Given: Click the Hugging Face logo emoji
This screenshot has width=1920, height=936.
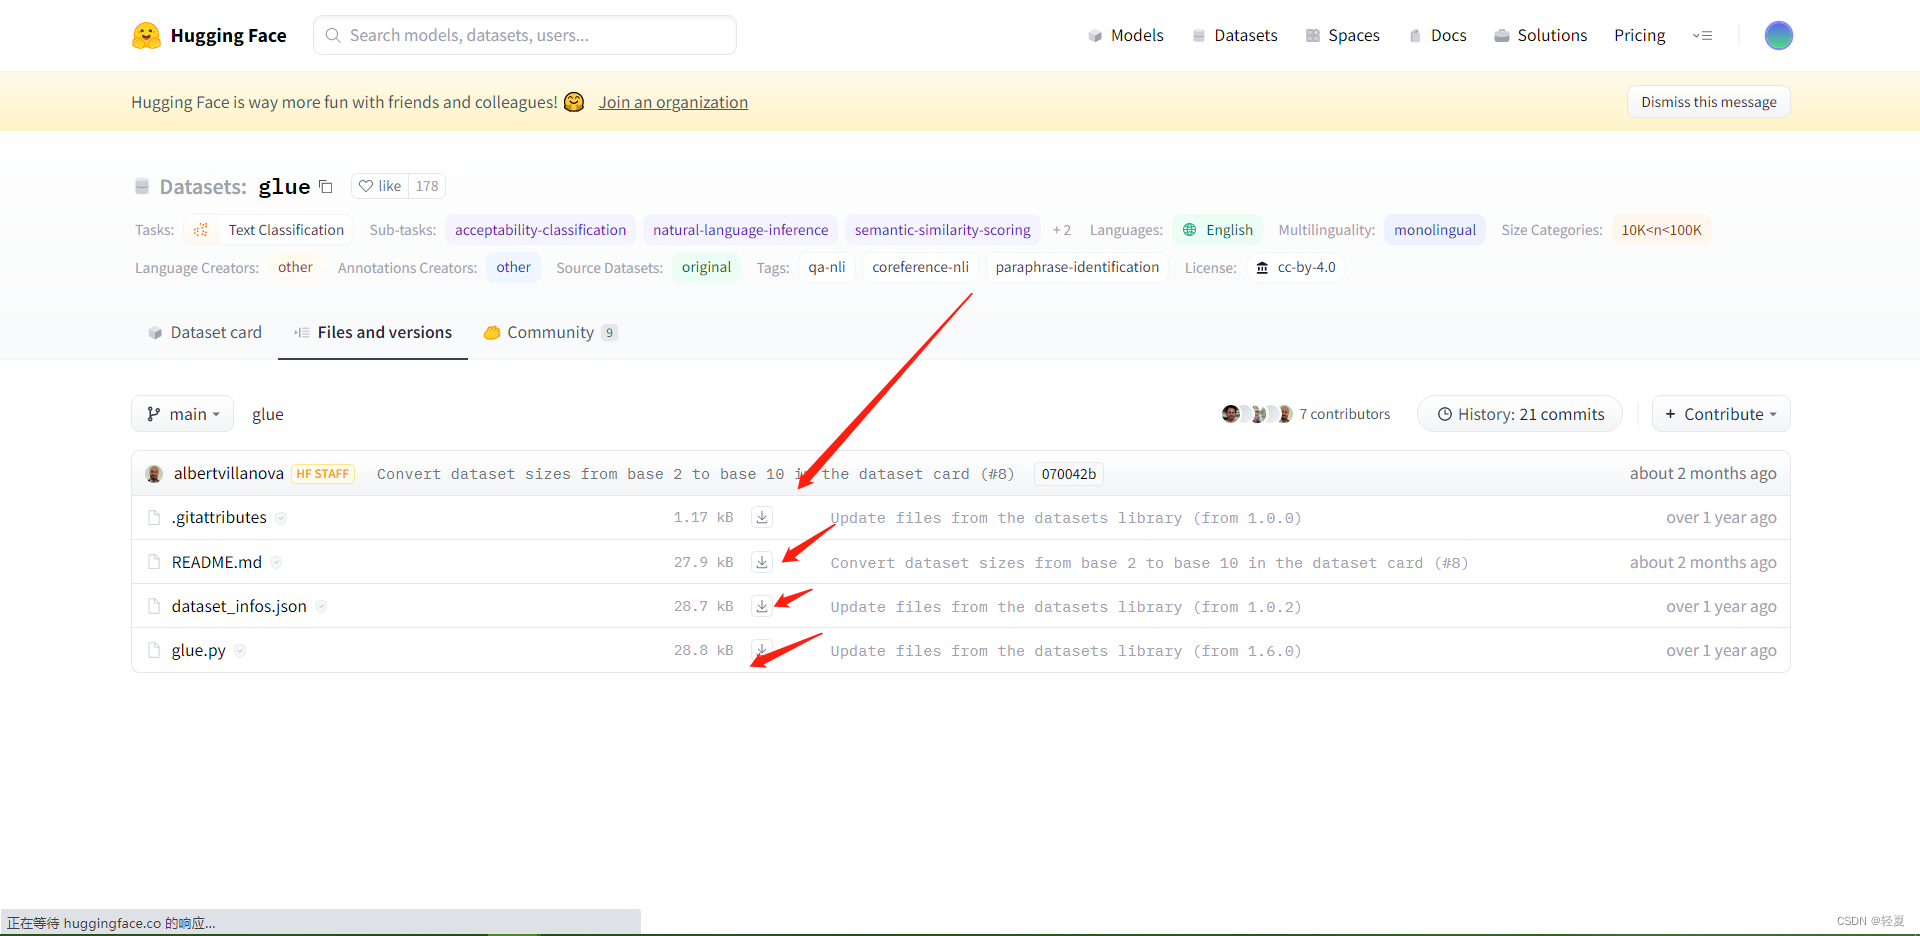Looking at the screenshot, I should 146,36.
